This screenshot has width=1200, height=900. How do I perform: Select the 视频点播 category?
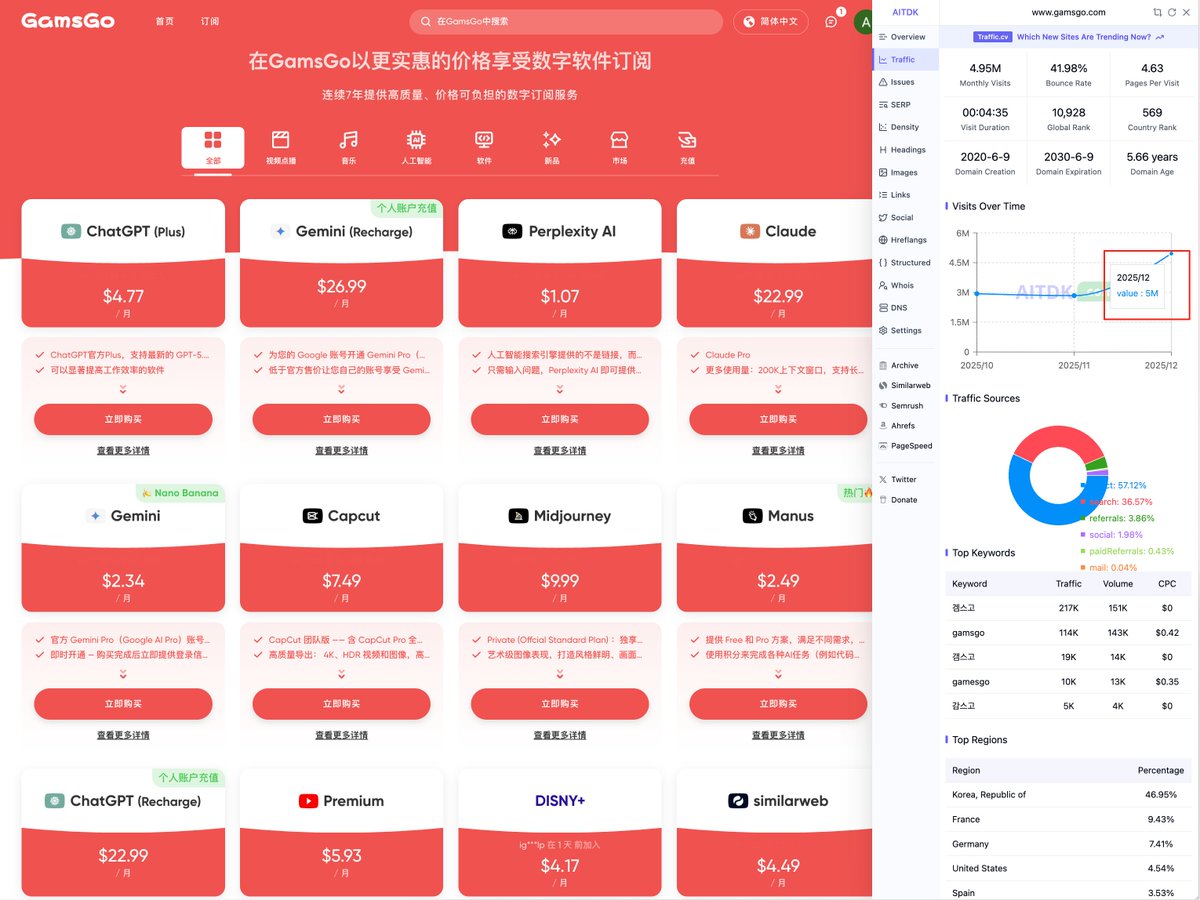pos(281,147)
